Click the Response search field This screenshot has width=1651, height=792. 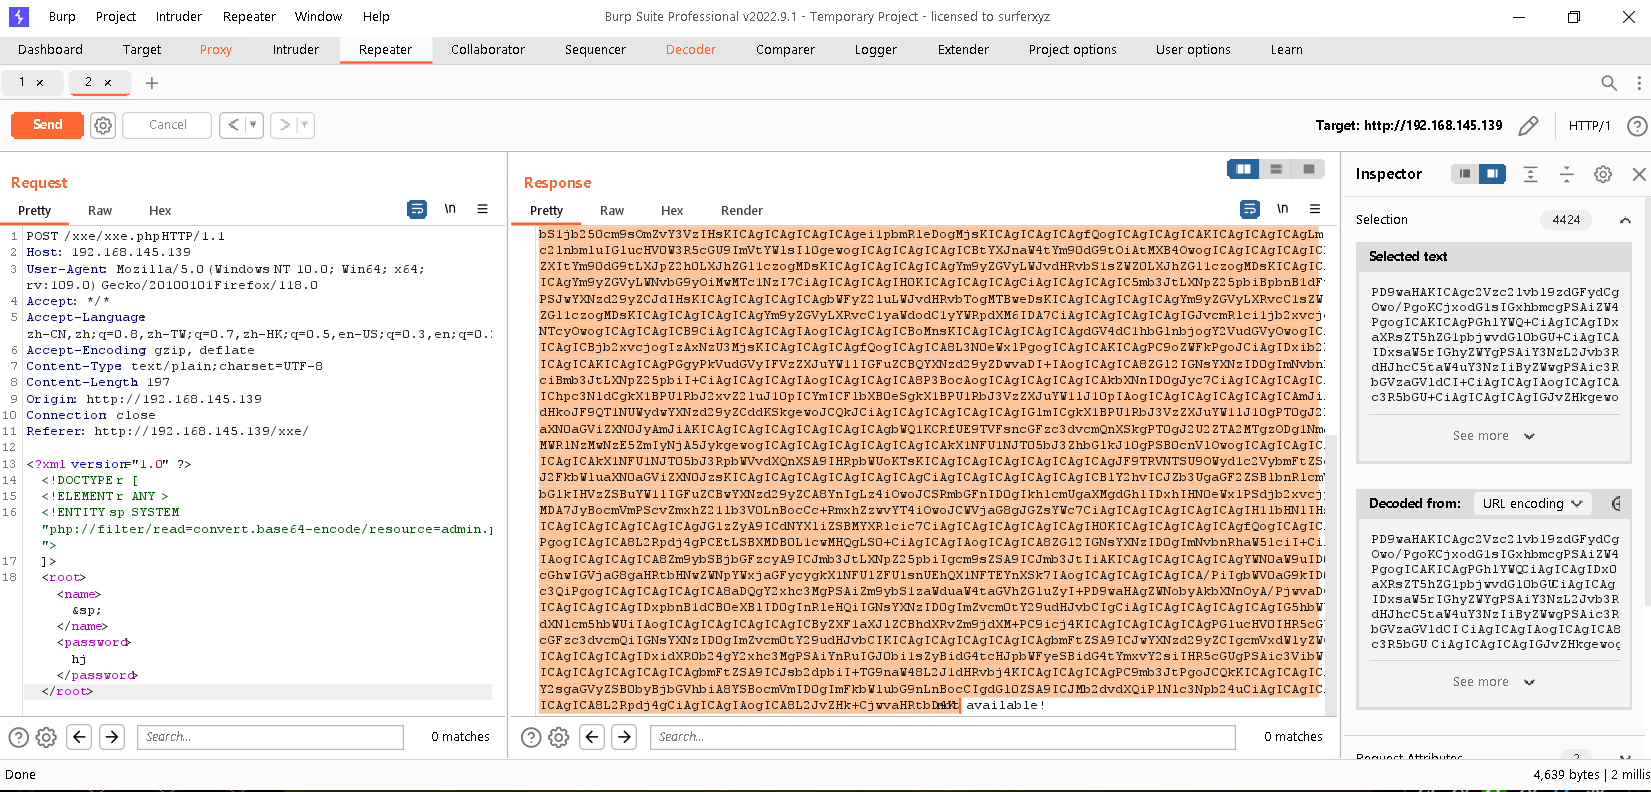[x=942, y=737]
